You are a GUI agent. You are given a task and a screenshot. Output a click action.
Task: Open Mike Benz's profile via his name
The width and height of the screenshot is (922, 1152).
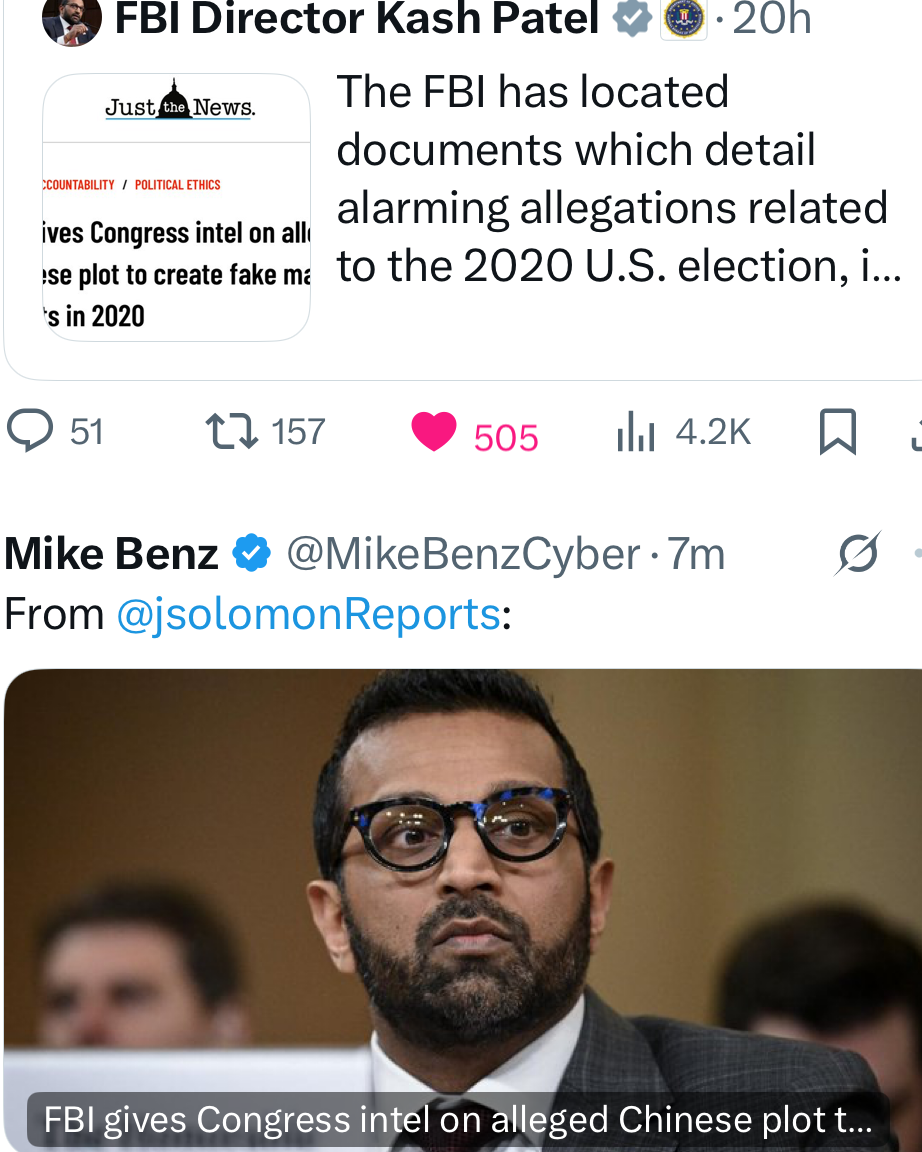(111, 554)
